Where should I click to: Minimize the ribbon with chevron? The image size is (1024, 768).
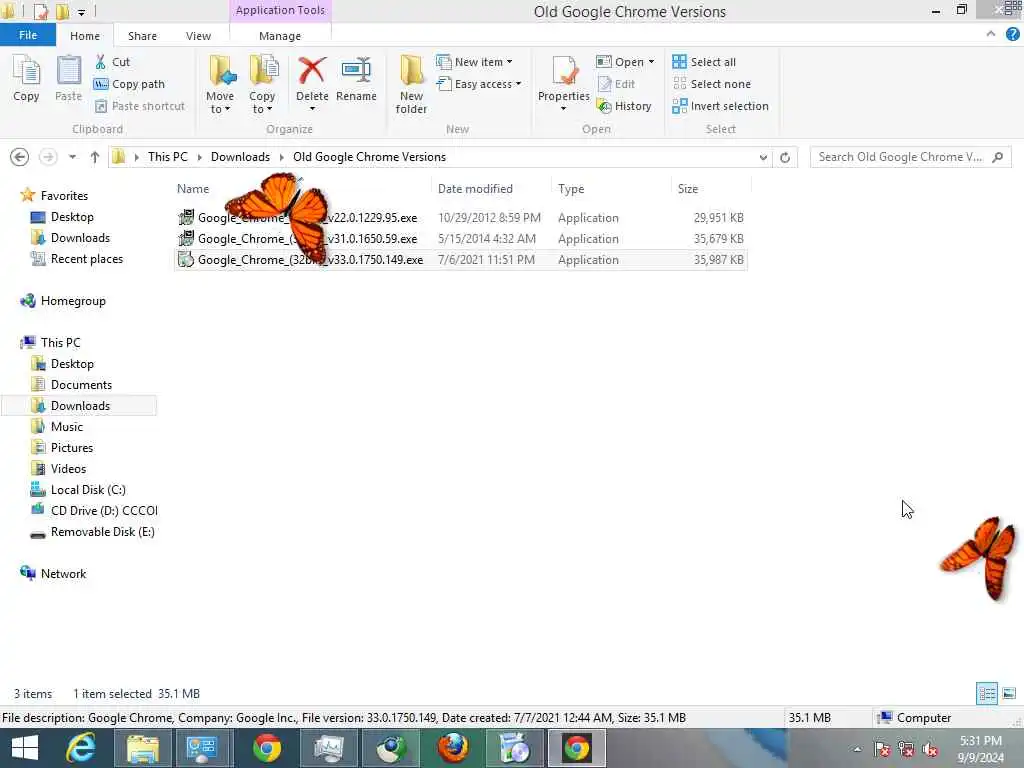coord(991,34)
